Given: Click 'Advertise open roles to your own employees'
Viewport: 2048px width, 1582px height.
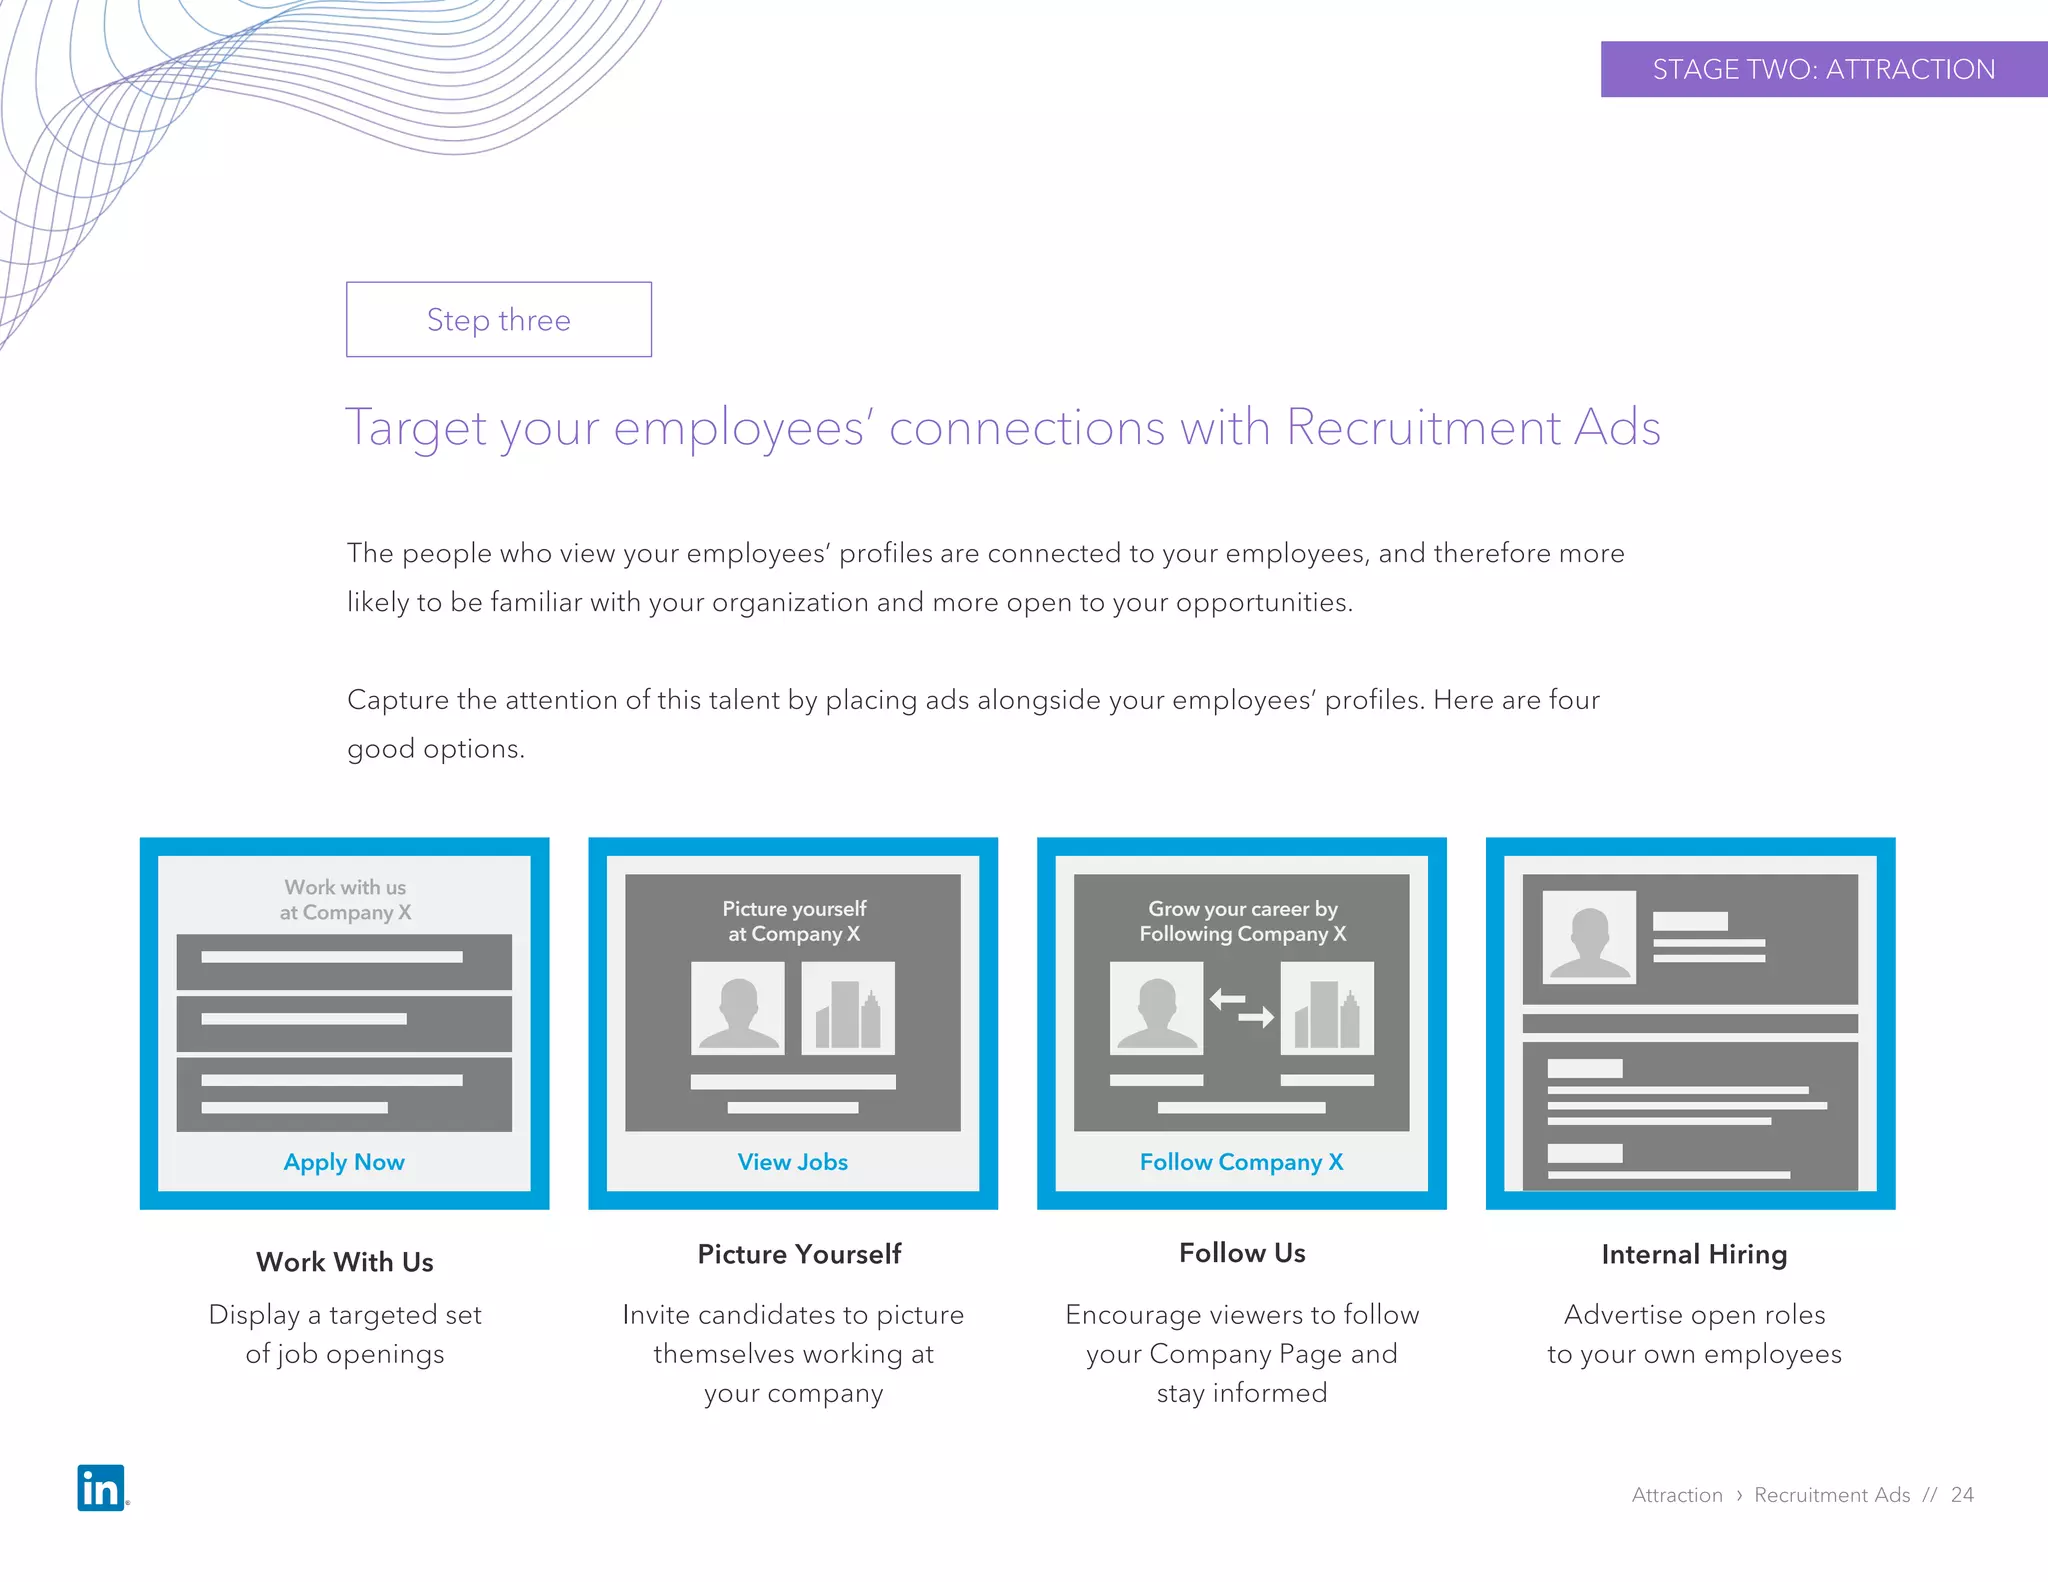Looking at the screenshot, I should coord(1694,1334).
